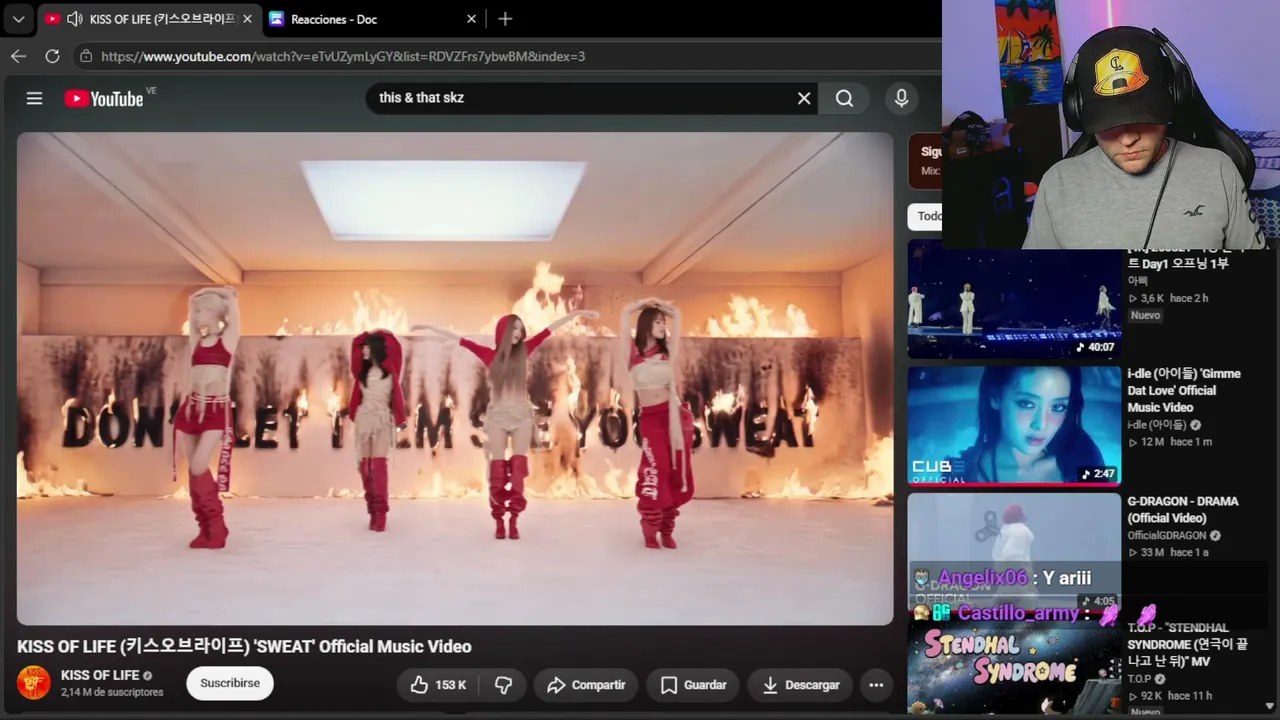Click the SWEAT music video player

[455, 379]
